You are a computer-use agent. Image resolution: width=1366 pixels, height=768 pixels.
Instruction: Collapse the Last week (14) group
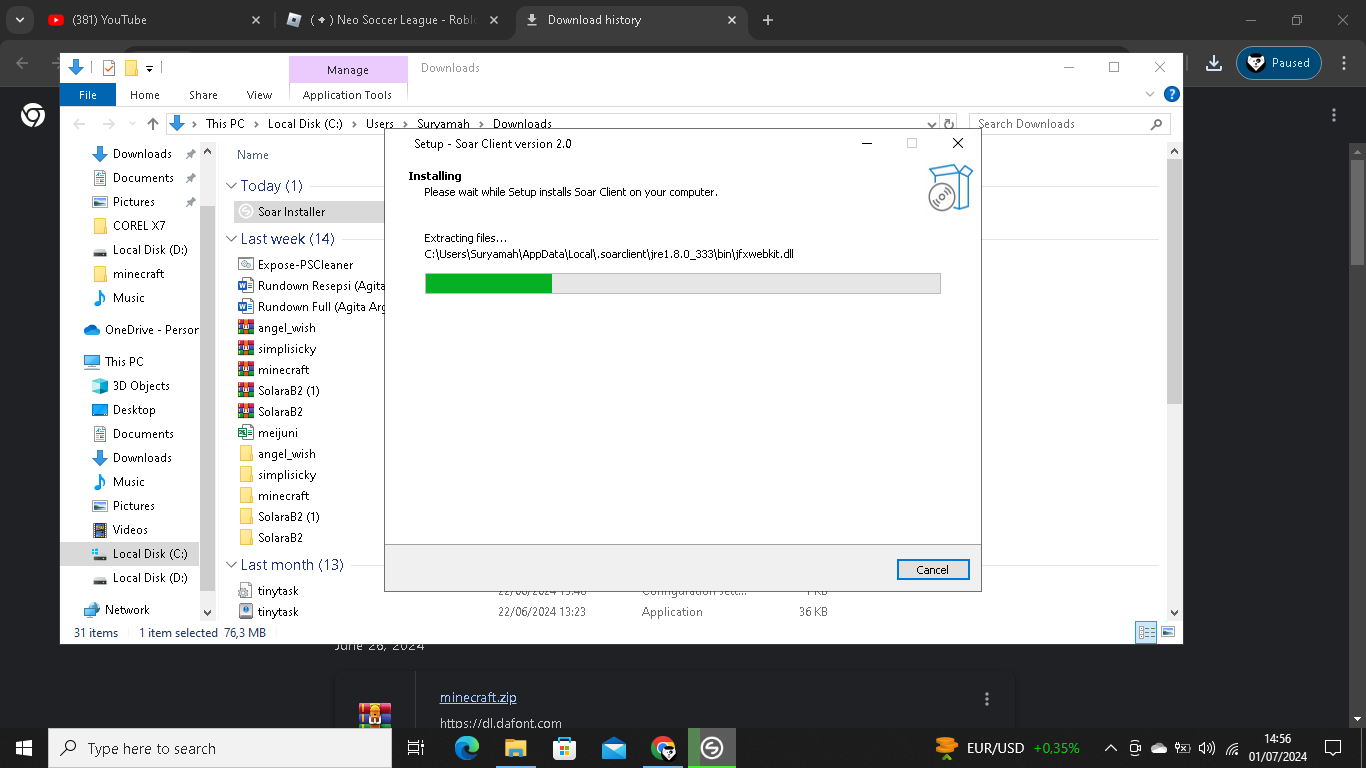click(232, 239)
